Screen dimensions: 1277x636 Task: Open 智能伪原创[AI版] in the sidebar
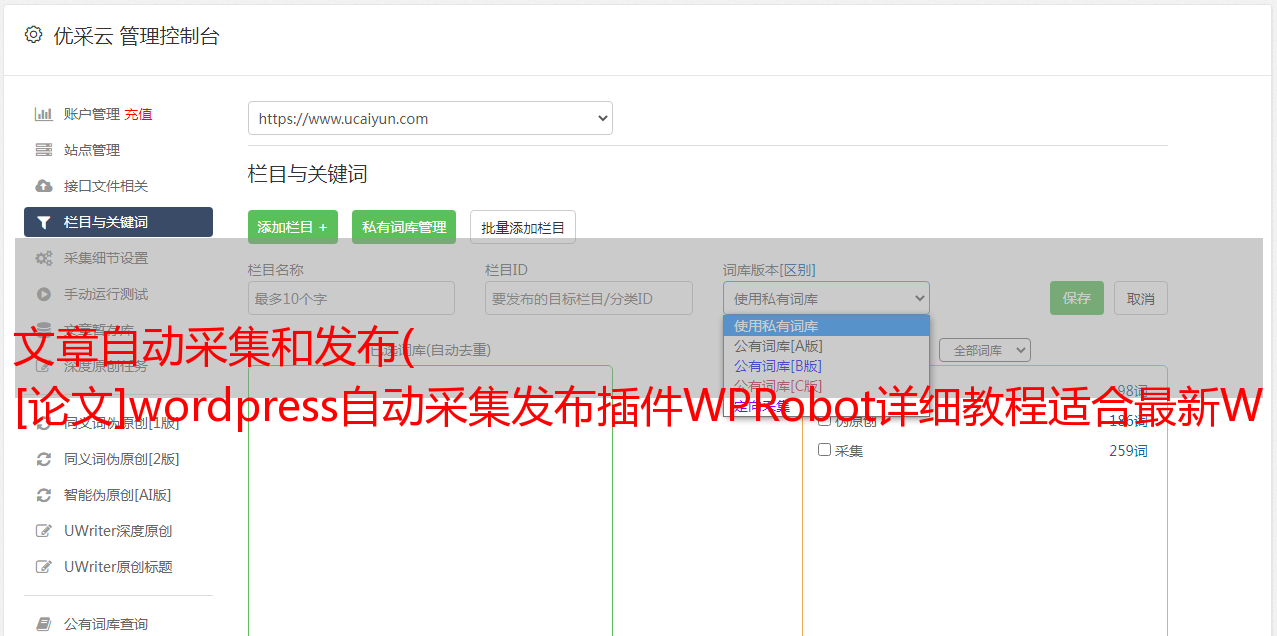(x=118, y=495)
